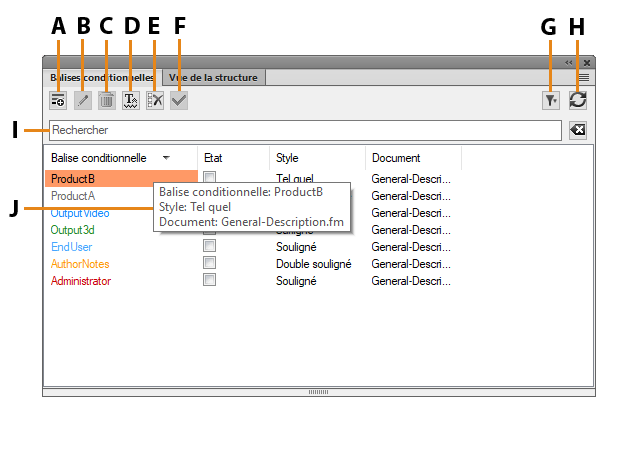622x452 pixels.
Task: Select the Balises conditionnelles tab
Action: pyautogui.click(x=101, y=77)
